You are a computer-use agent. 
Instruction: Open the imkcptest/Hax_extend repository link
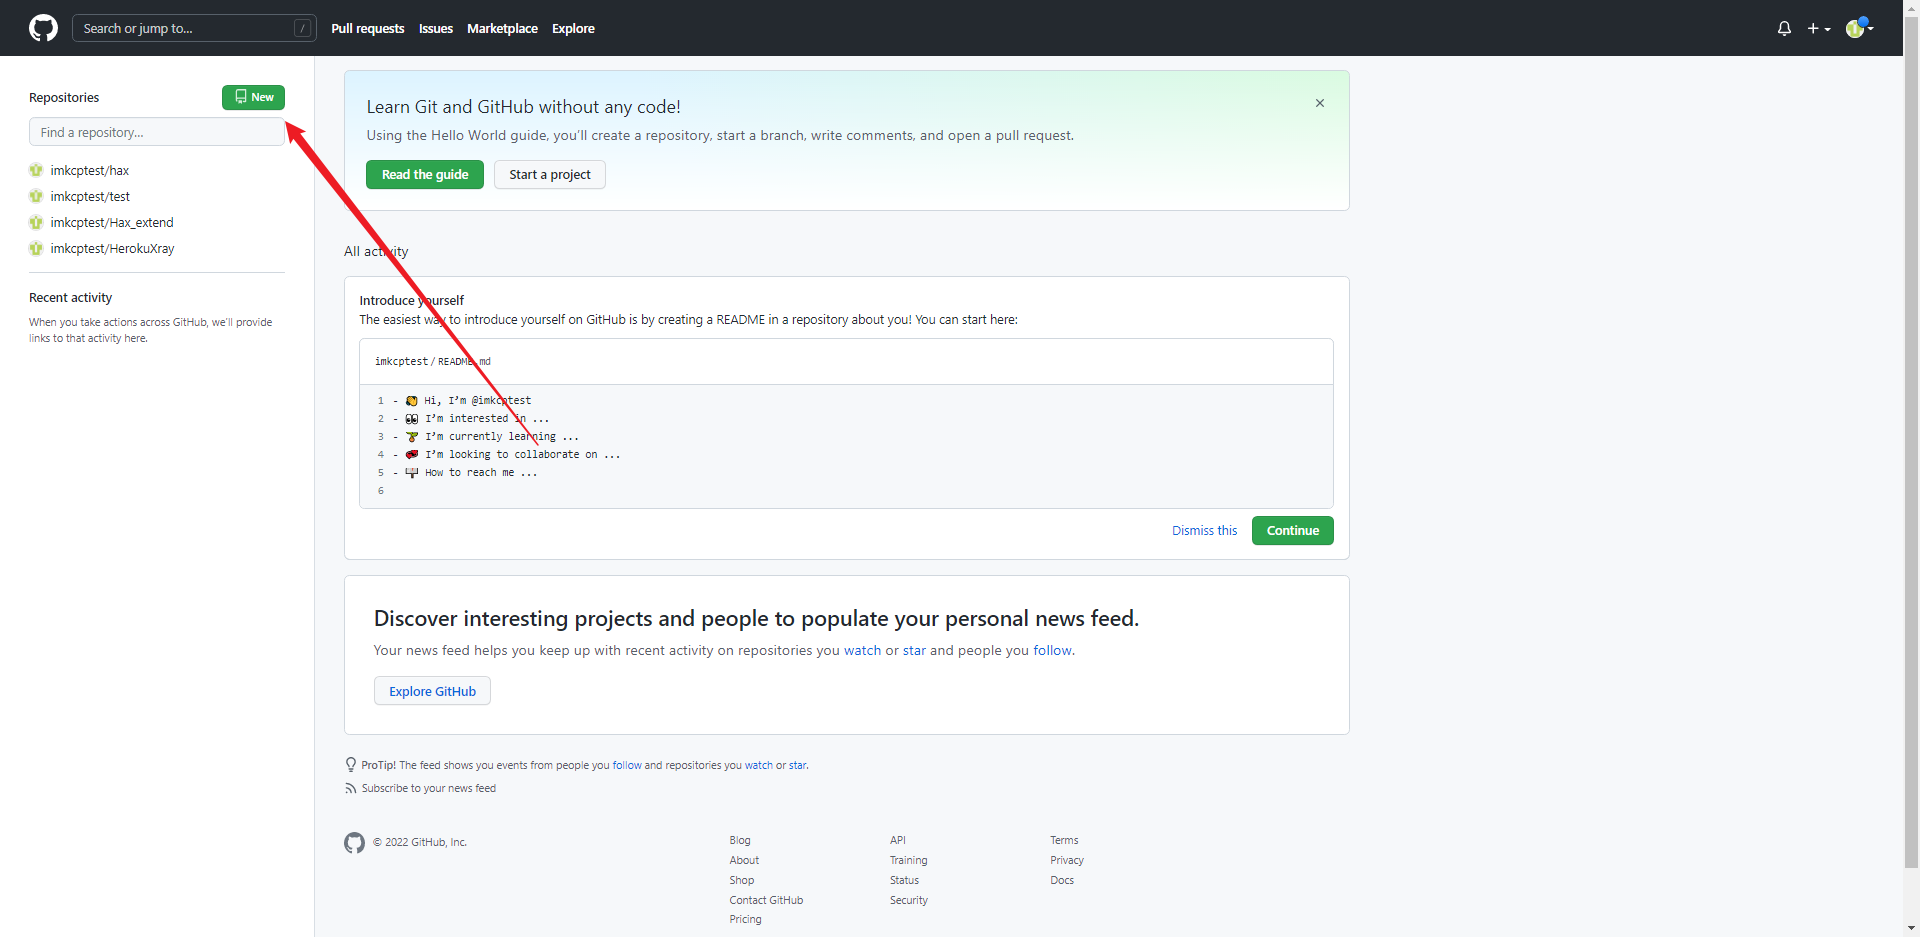pos(112,223)
